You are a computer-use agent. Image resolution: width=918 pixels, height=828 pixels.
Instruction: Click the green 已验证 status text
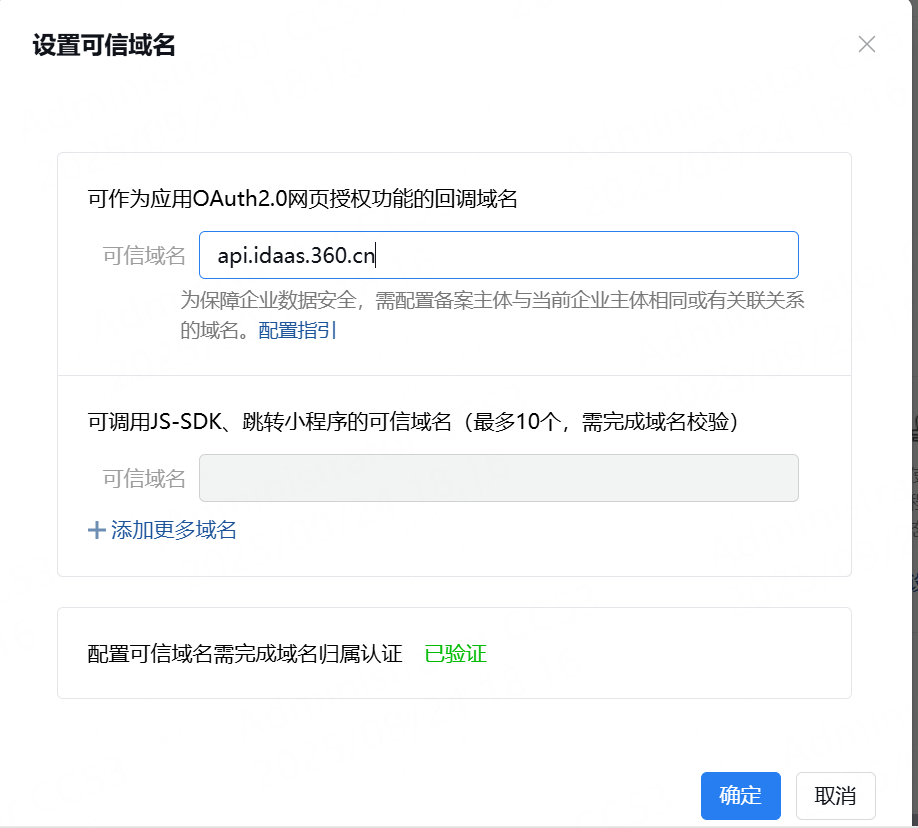(455, 654)
